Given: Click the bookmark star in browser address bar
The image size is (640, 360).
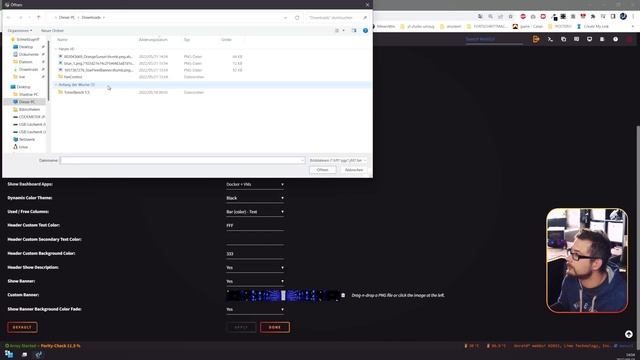Looking at the screenshot, I should click(511, 16).
